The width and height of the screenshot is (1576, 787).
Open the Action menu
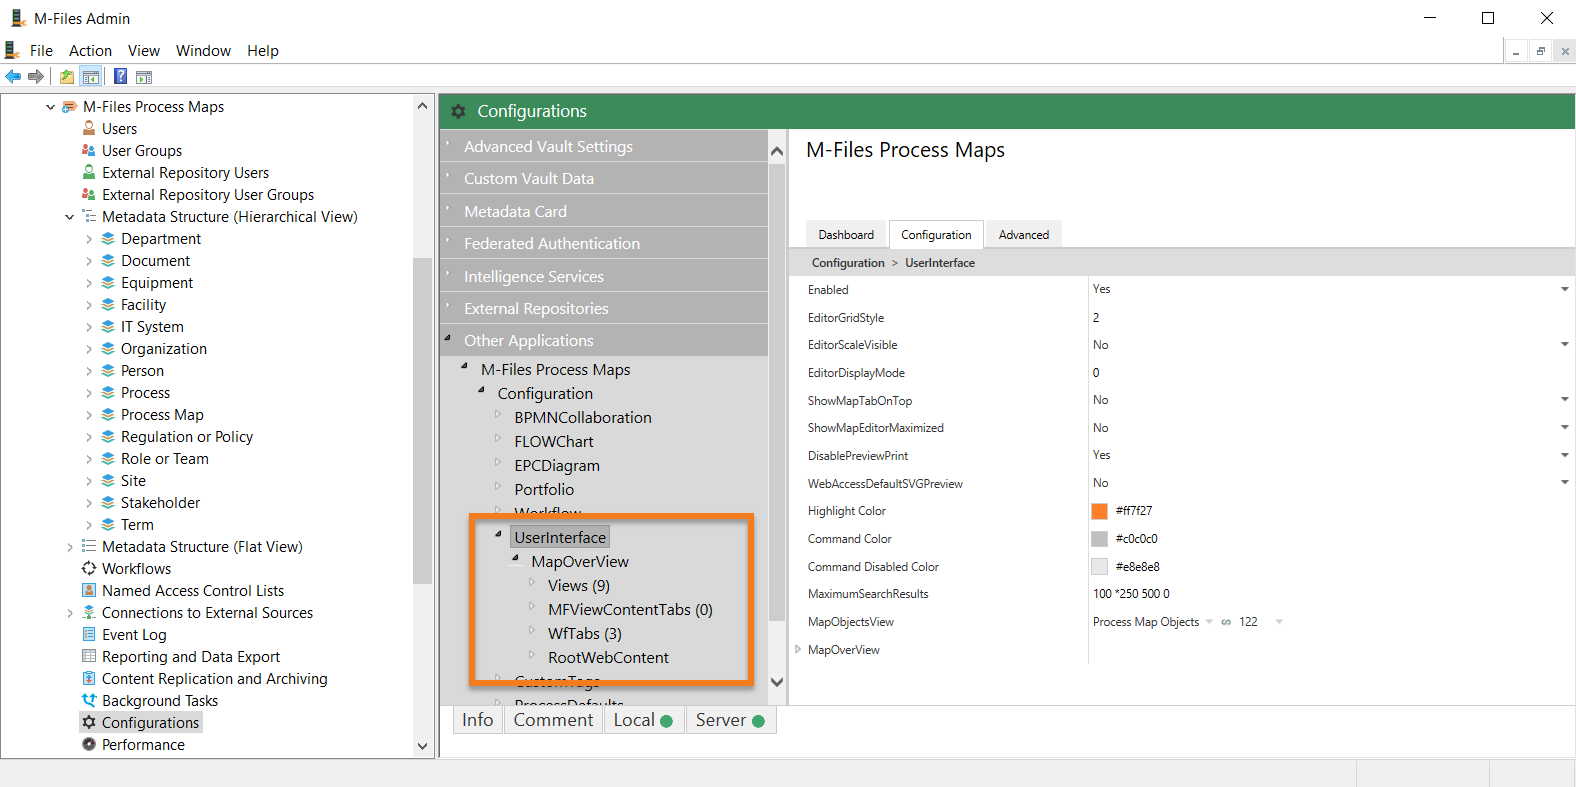click(90, 51)
